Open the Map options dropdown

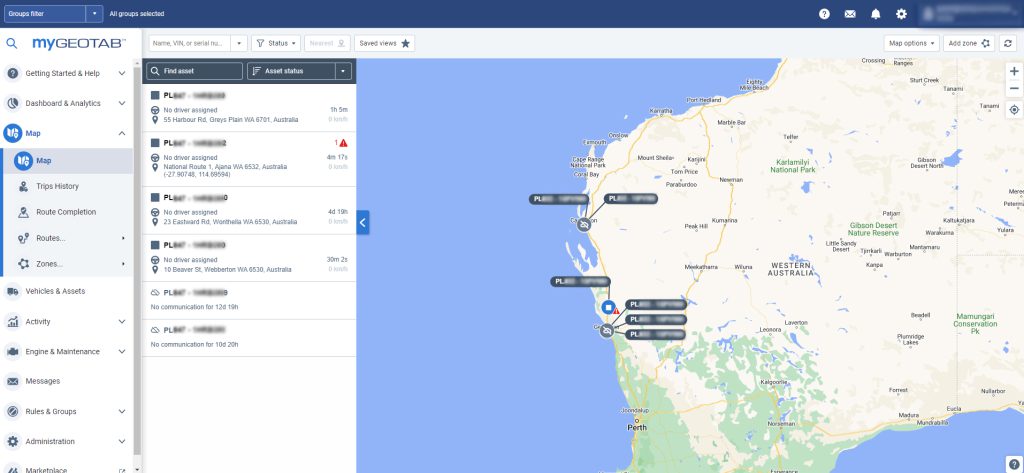click(x=912, y=43)
